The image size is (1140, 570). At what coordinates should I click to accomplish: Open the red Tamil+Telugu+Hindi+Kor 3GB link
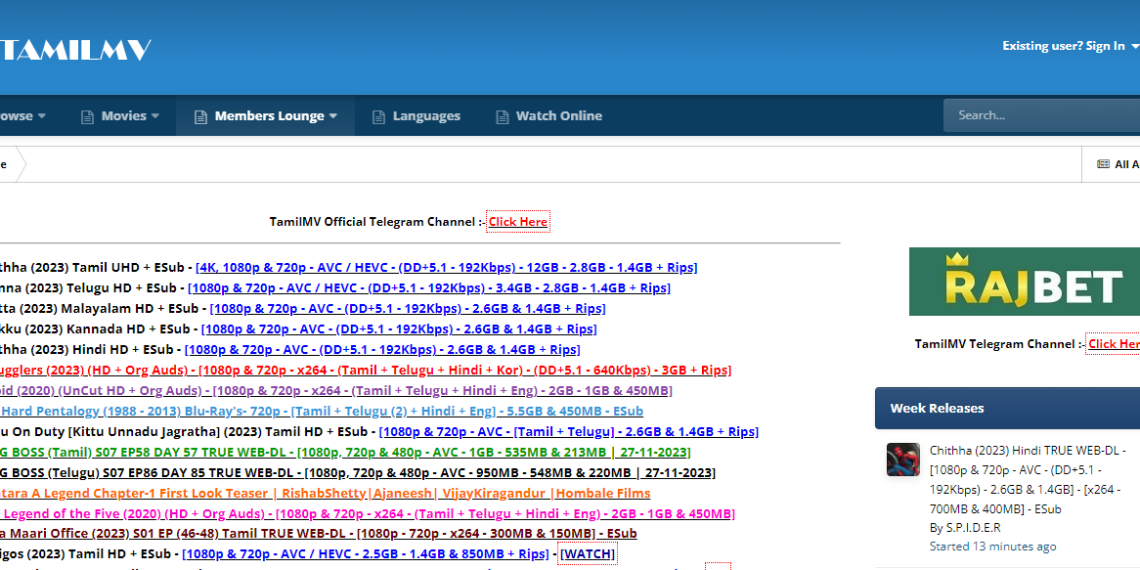pos(365,370)
